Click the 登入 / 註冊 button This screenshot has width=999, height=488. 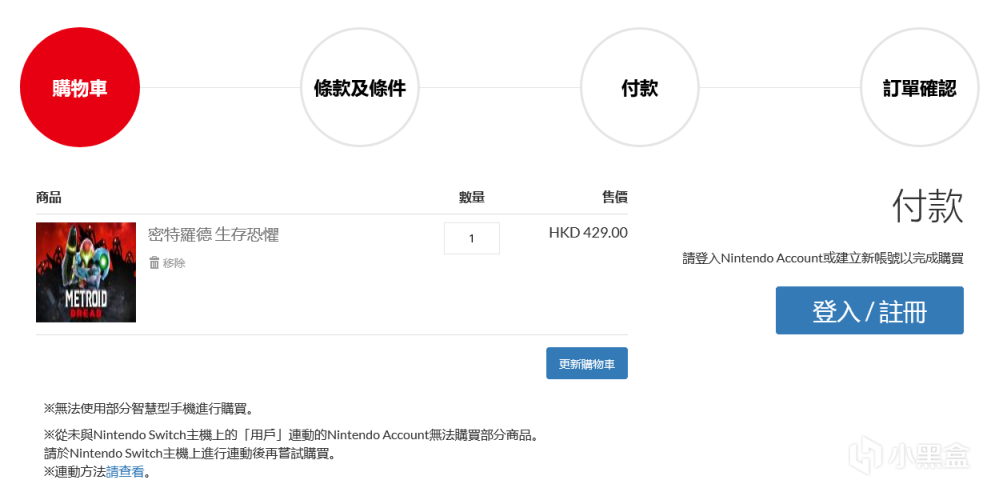coord(869,310)
